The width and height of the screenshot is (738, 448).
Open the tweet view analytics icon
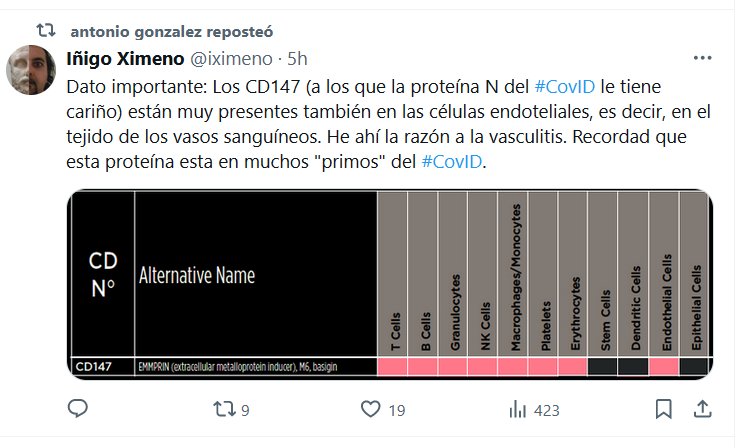click(518, 409)
